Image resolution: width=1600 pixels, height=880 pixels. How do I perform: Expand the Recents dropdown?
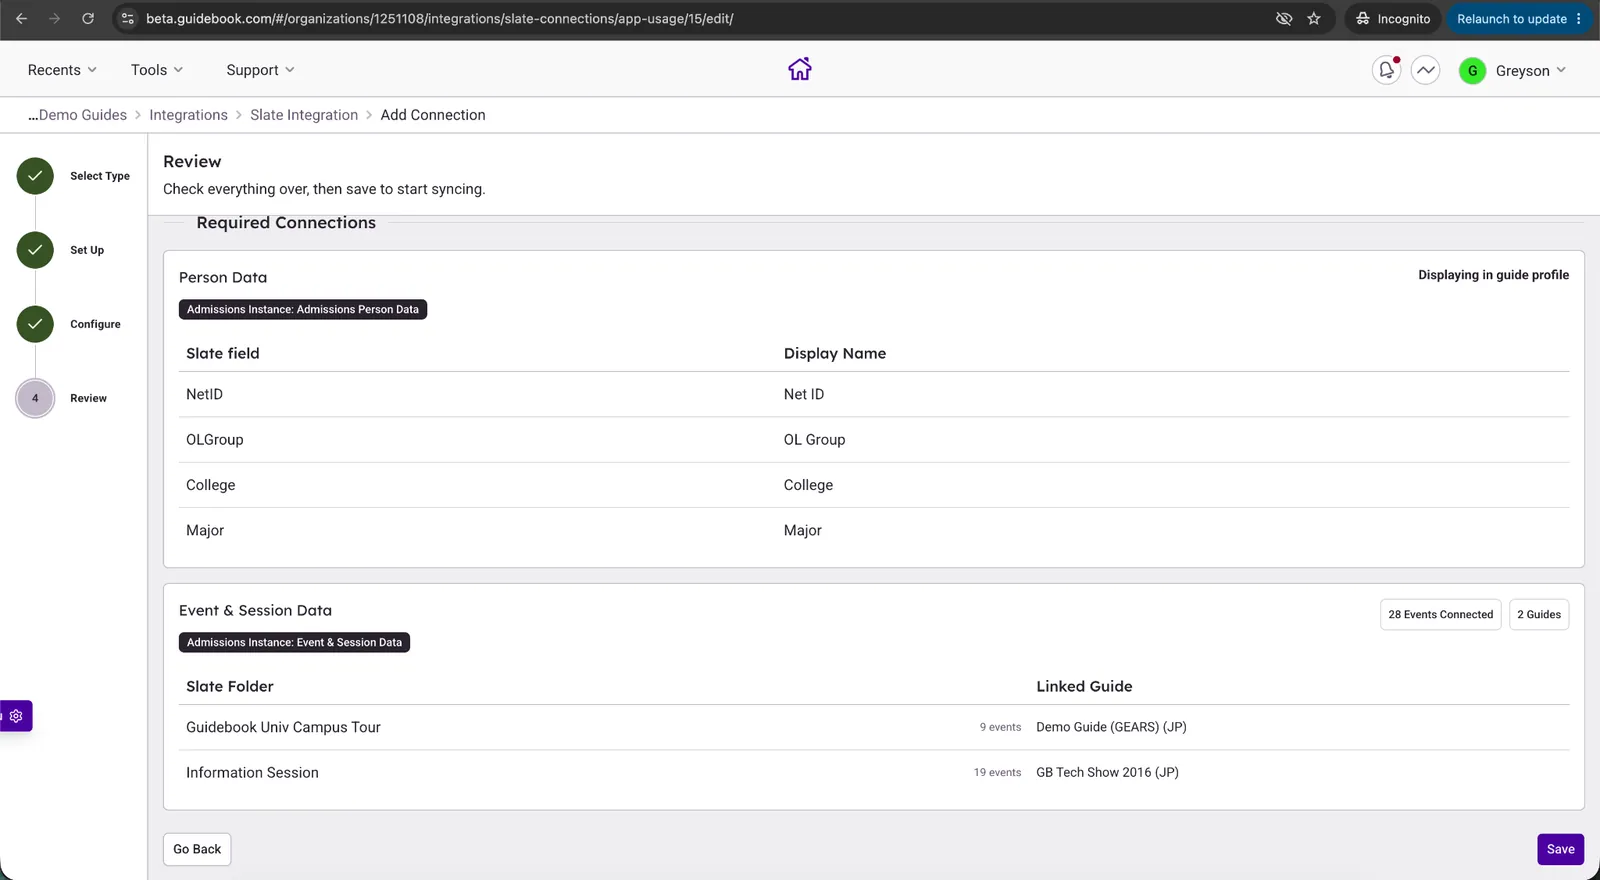coord(62,70)
